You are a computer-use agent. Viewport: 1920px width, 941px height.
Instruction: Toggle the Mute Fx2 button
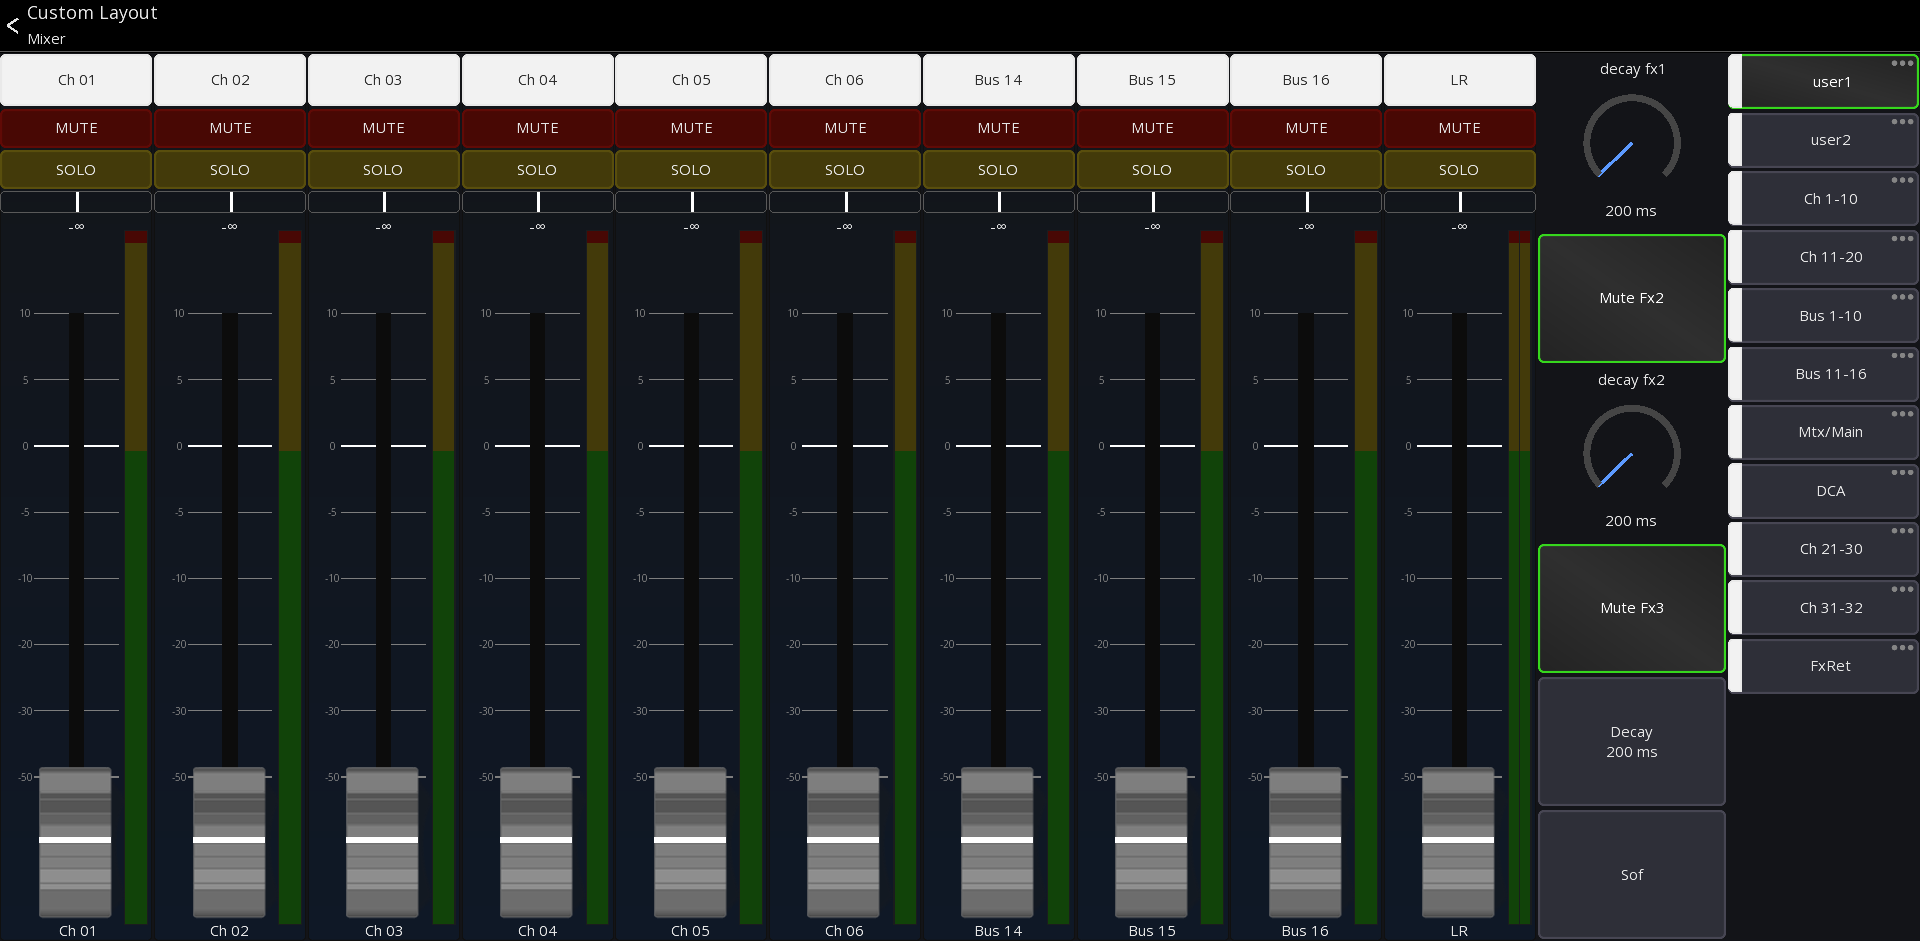(x=1631, y=298)
